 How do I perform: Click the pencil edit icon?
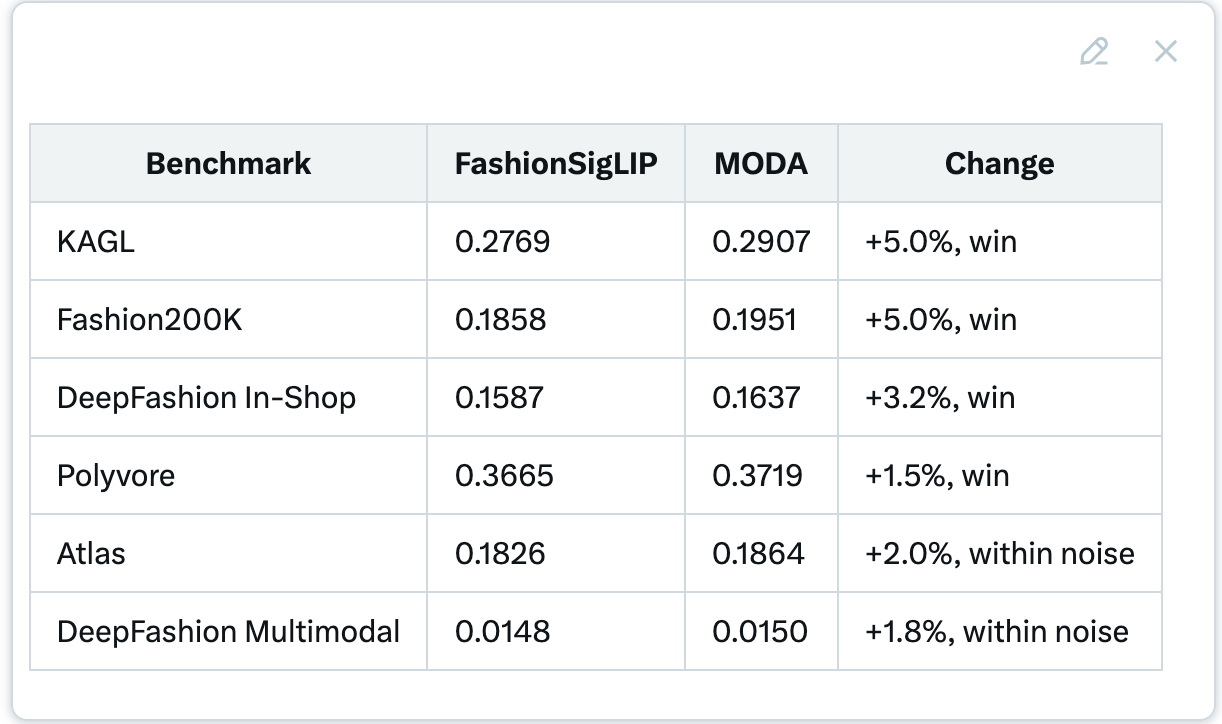point(1094,51)
